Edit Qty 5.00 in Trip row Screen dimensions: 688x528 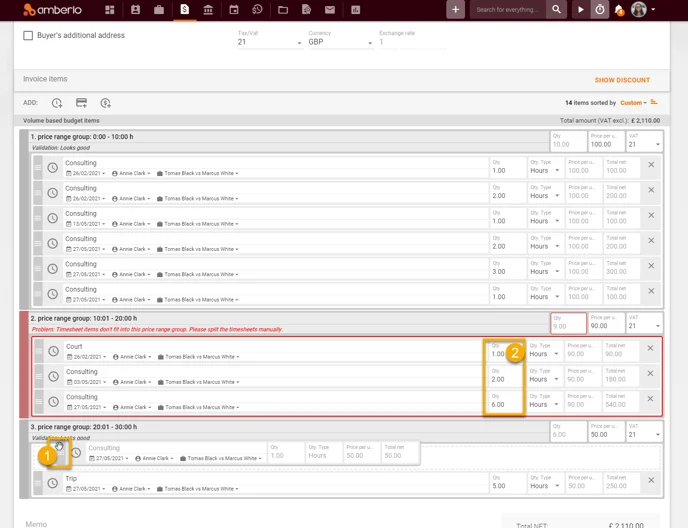507,483
